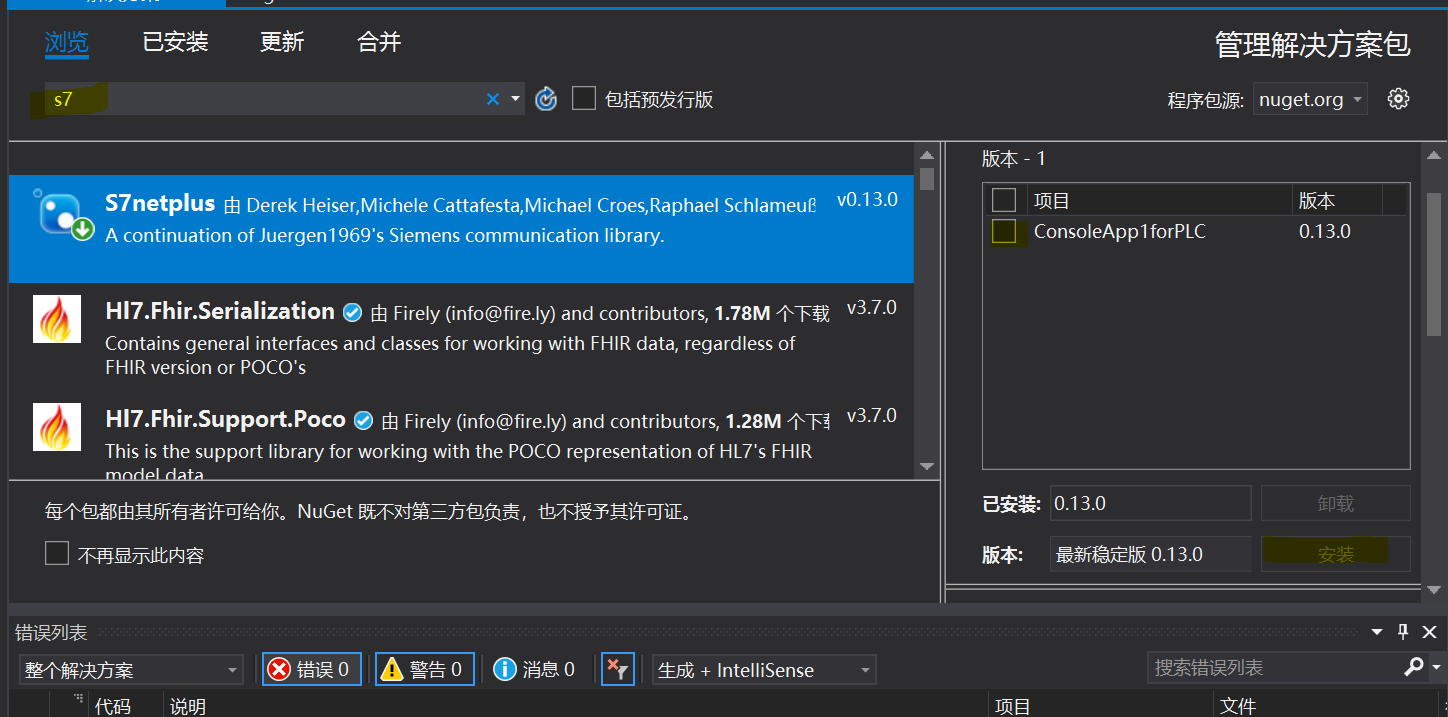Screen dimensions: 1448x717
Task: Tick the select-all projects header checkbox
Action: tap(1004, 200)
